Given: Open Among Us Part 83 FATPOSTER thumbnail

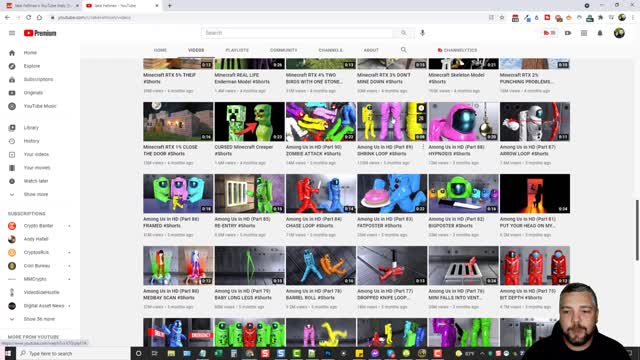Looking at the screenshot, I should pyautogui.click(x=392, y=193).
